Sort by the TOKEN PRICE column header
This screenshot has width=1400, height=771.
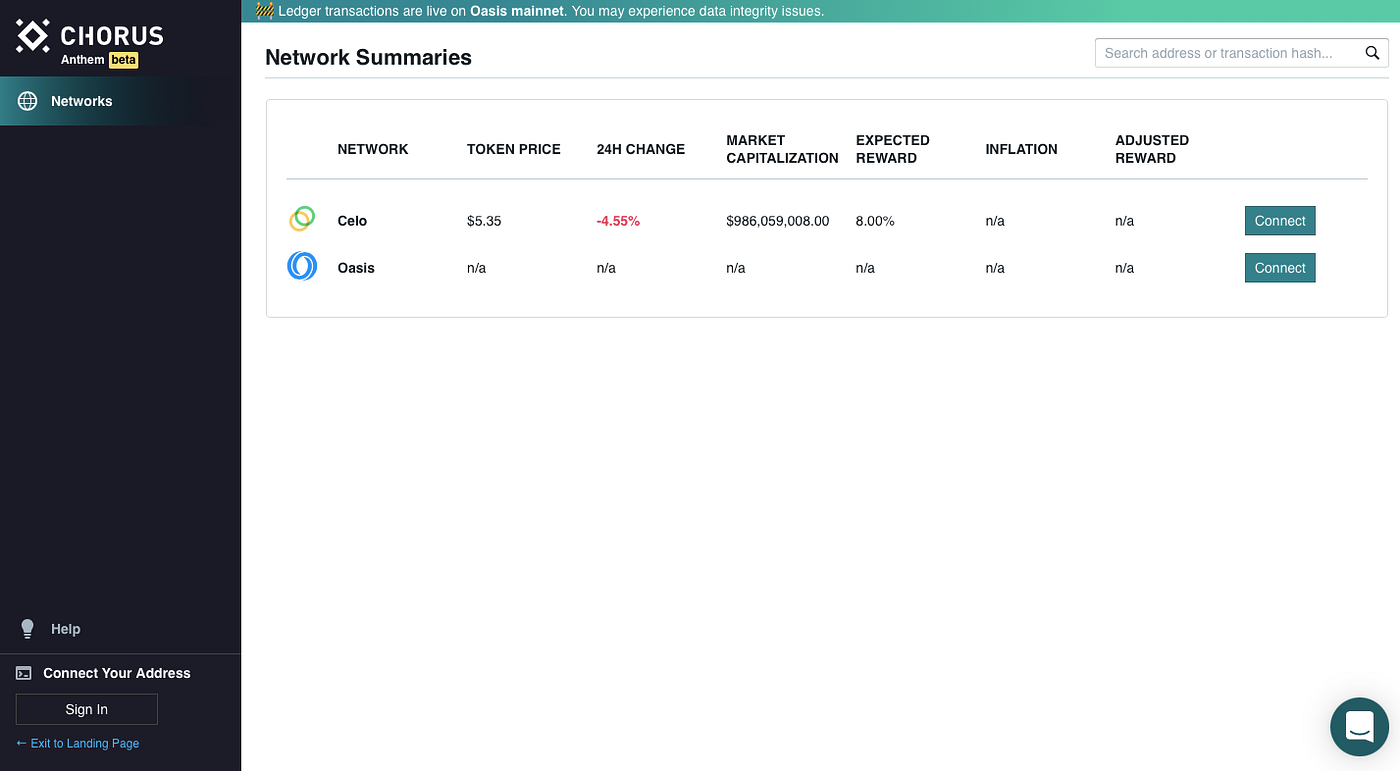[x=513, y=148]
